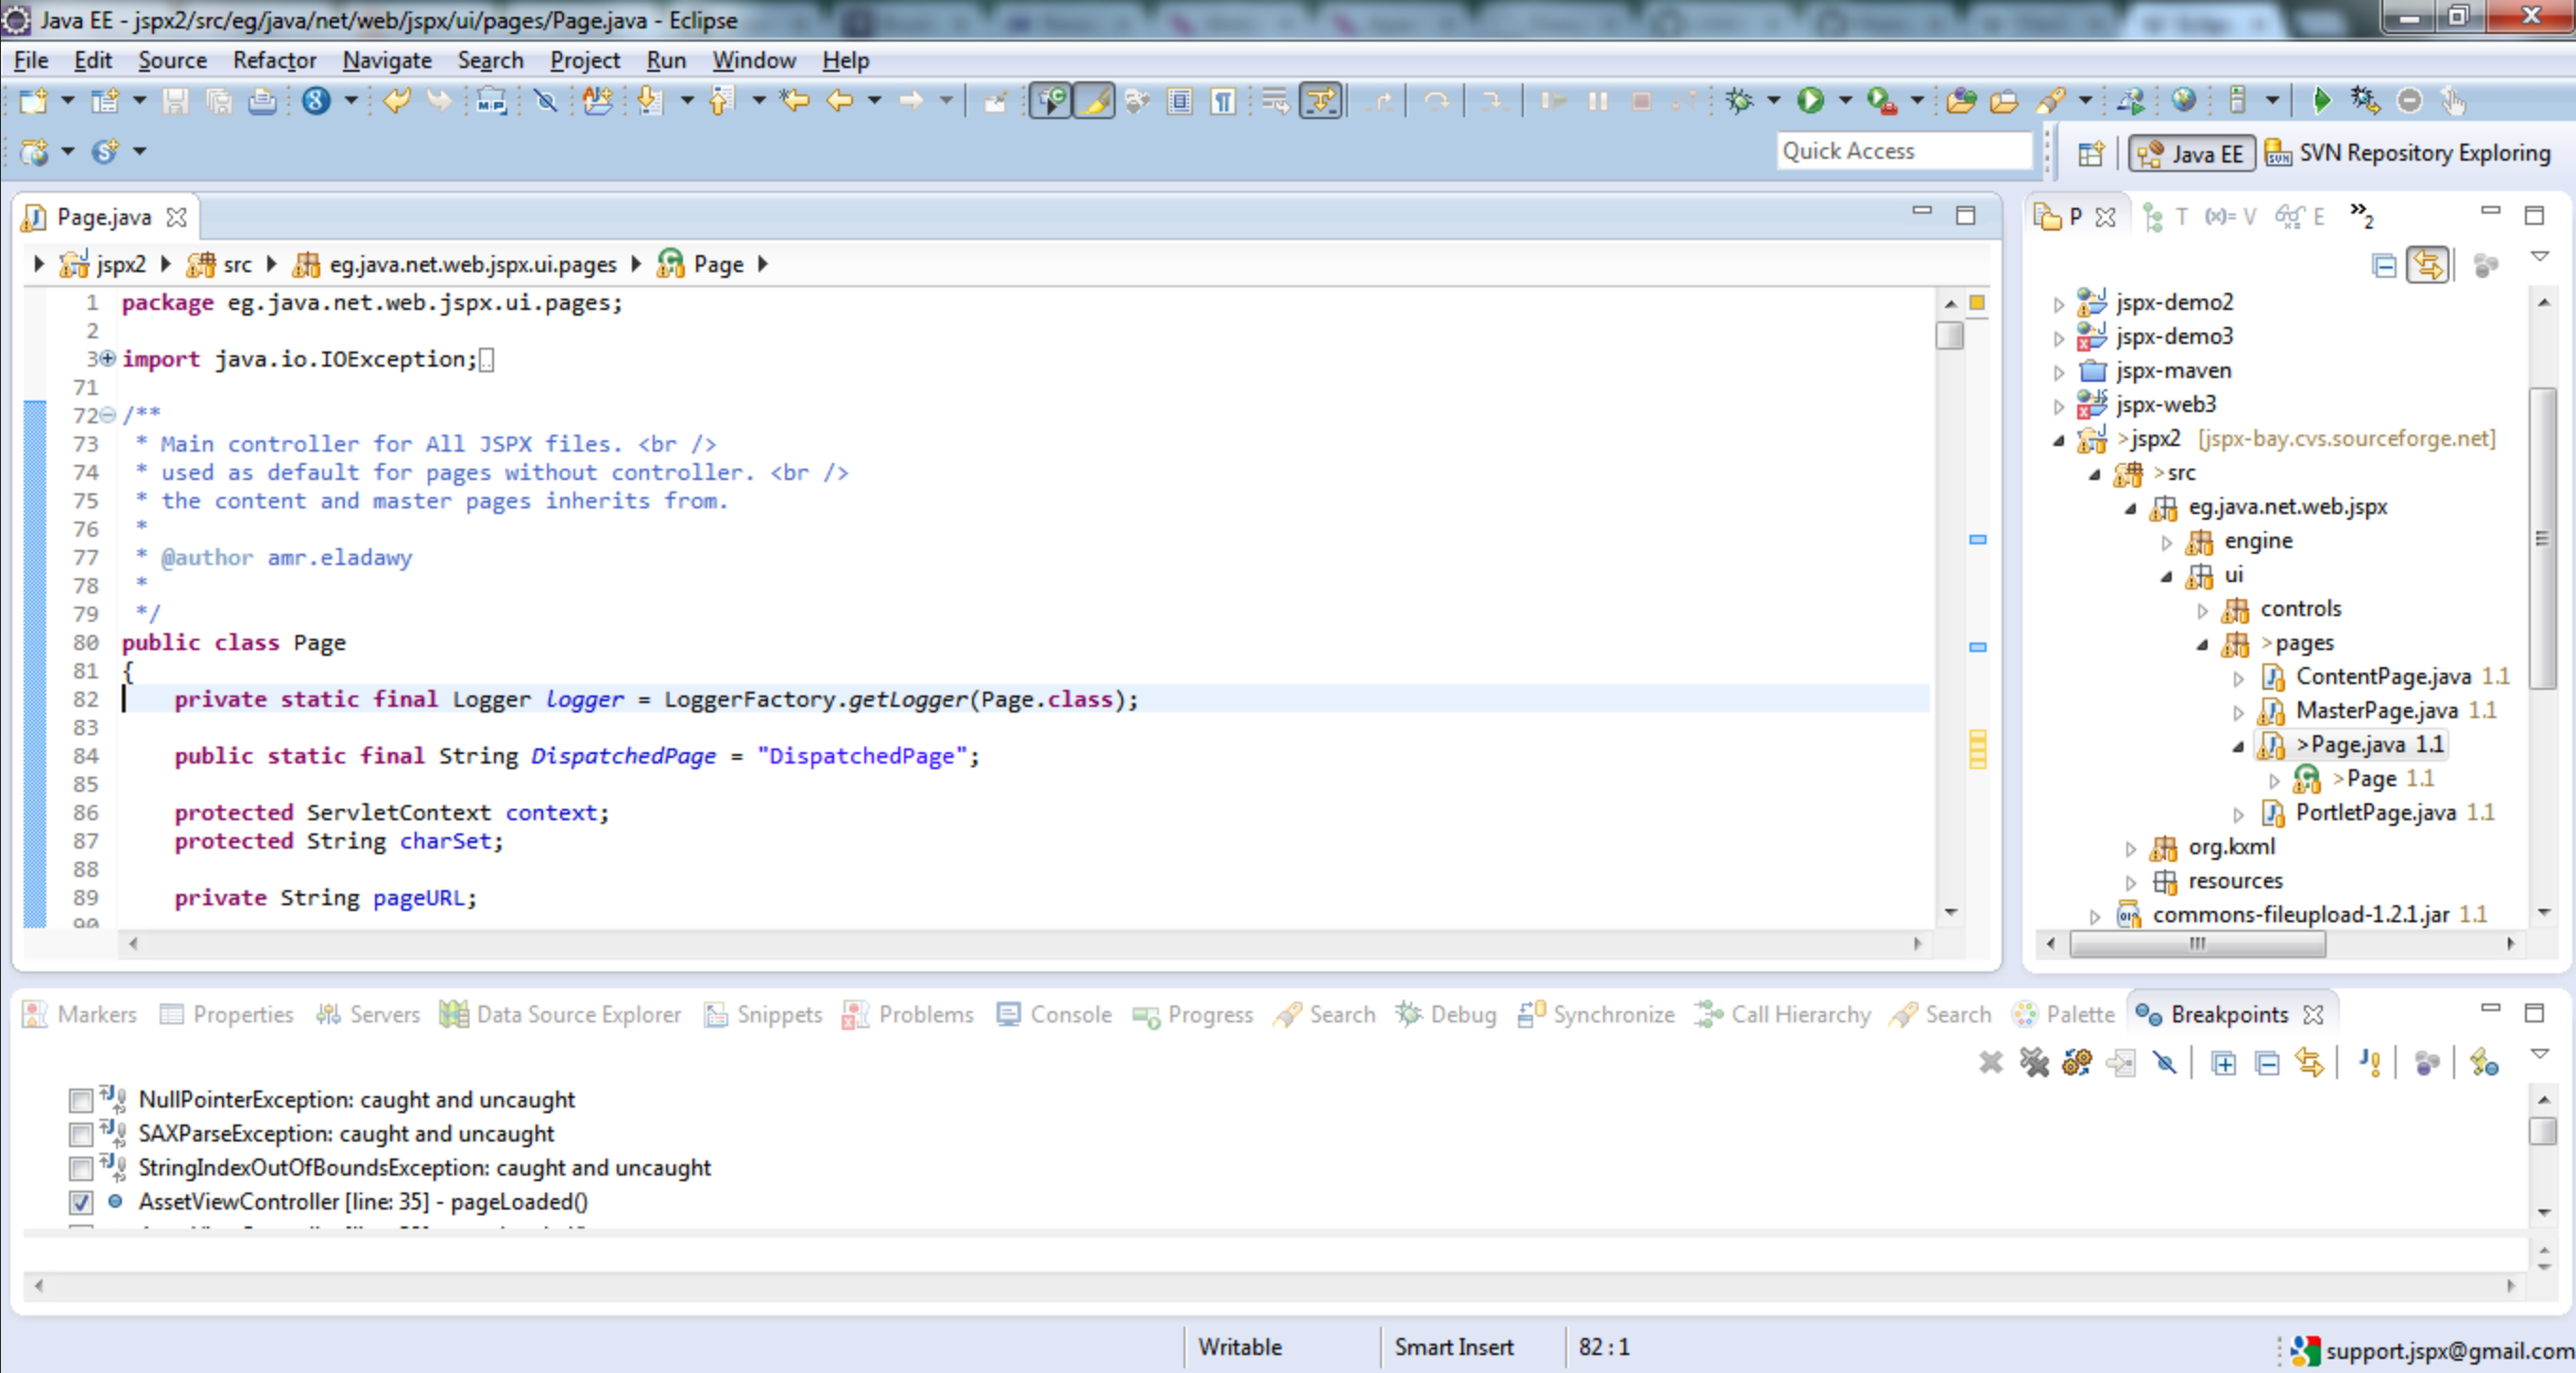The image size is (2576, 1373).
Task: Uncheck AssetViewController line 35 breakpoint
Action: pyautogui.click(x=81, y=1203)
